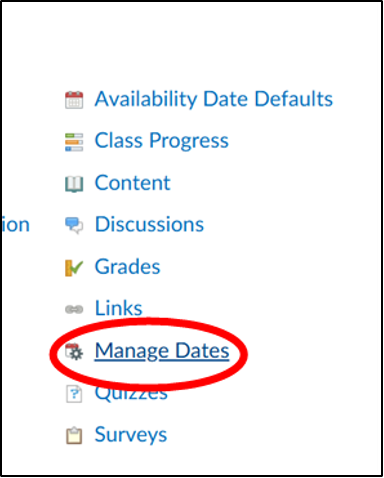
Task: Click the partially visible link ending in 'ion'
Action: [x=16, y=225]
